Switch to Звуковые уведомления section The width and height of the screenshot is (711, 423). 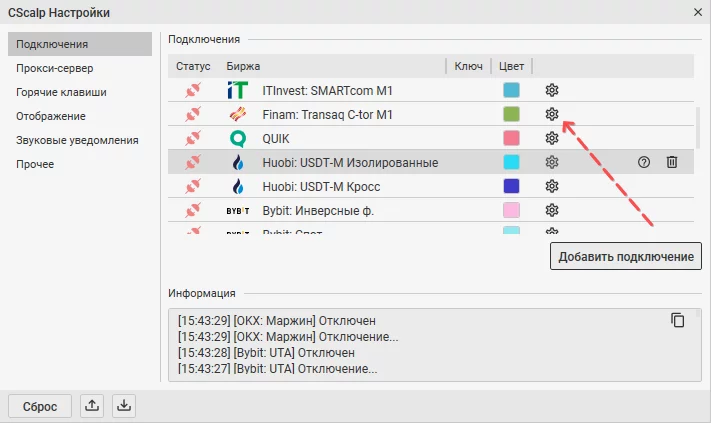(77, 141)
